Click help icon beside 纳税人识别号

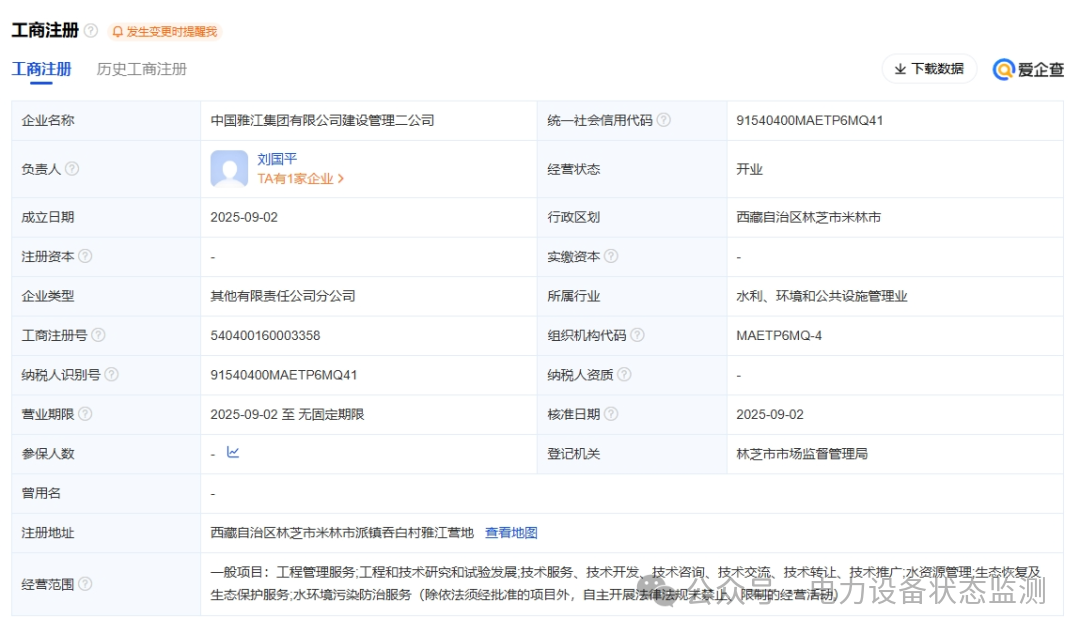111,375
